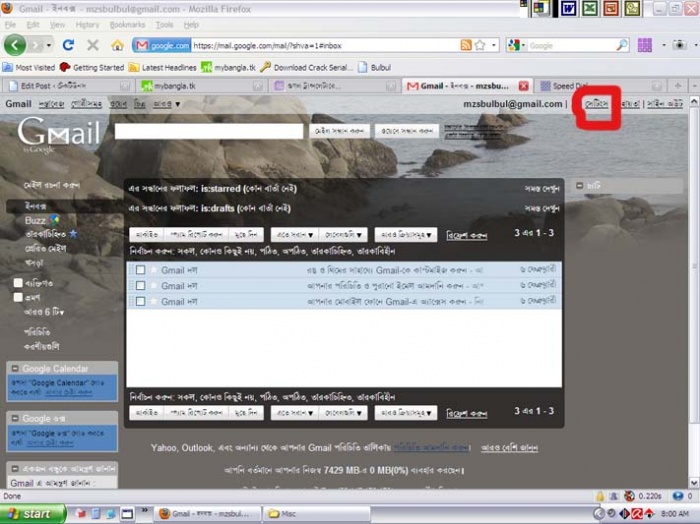Image resolution: width=700 pixels, height=524 pixels.
Task: Open a new tab with the plus button
Action: coord(678,86)
